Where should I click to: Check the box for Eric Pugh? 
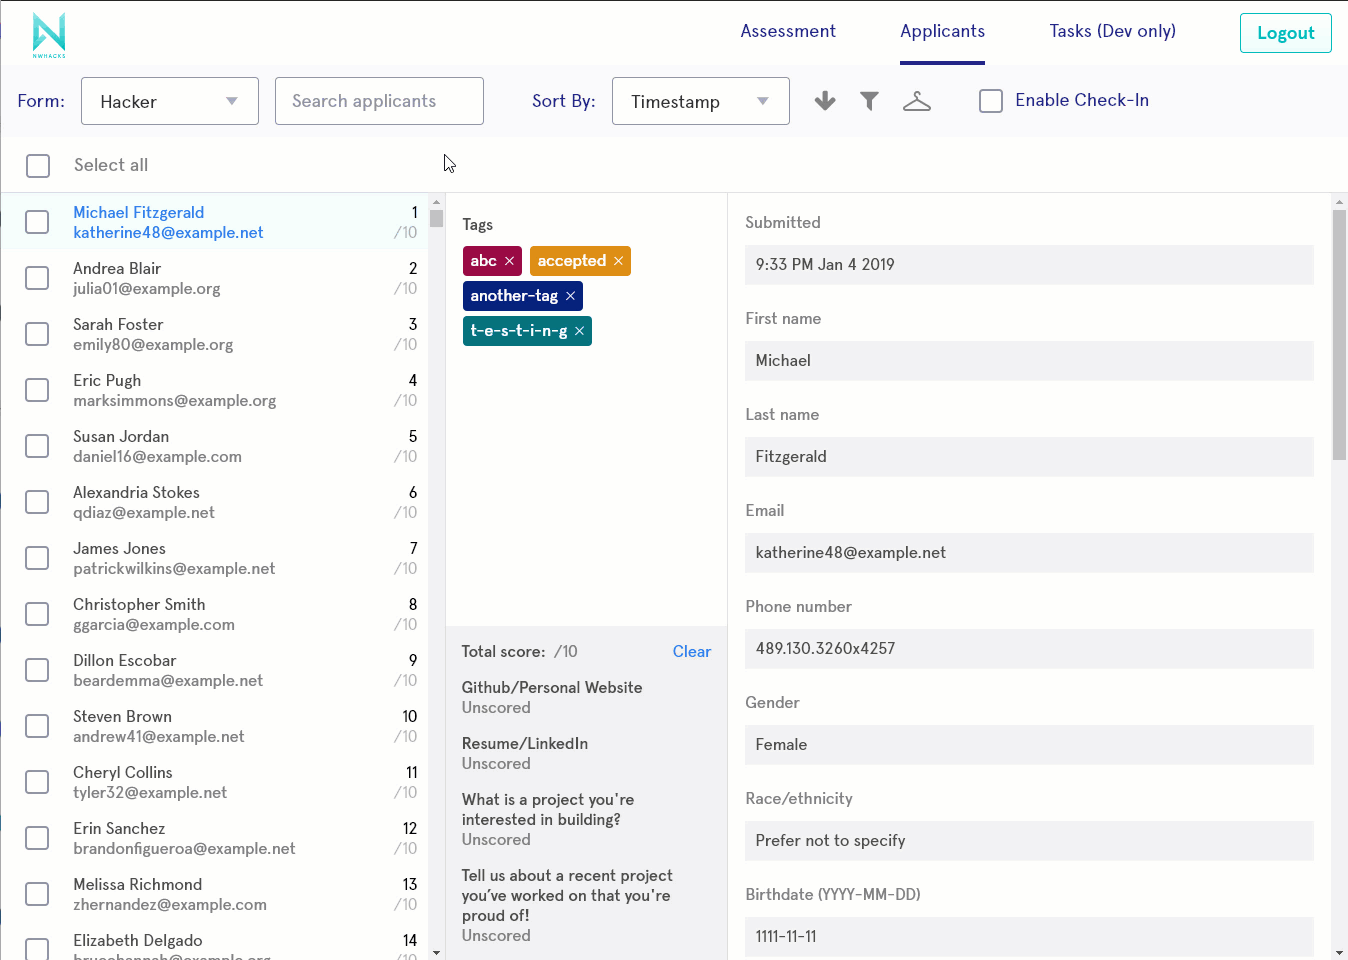click(x=37, y=390)
